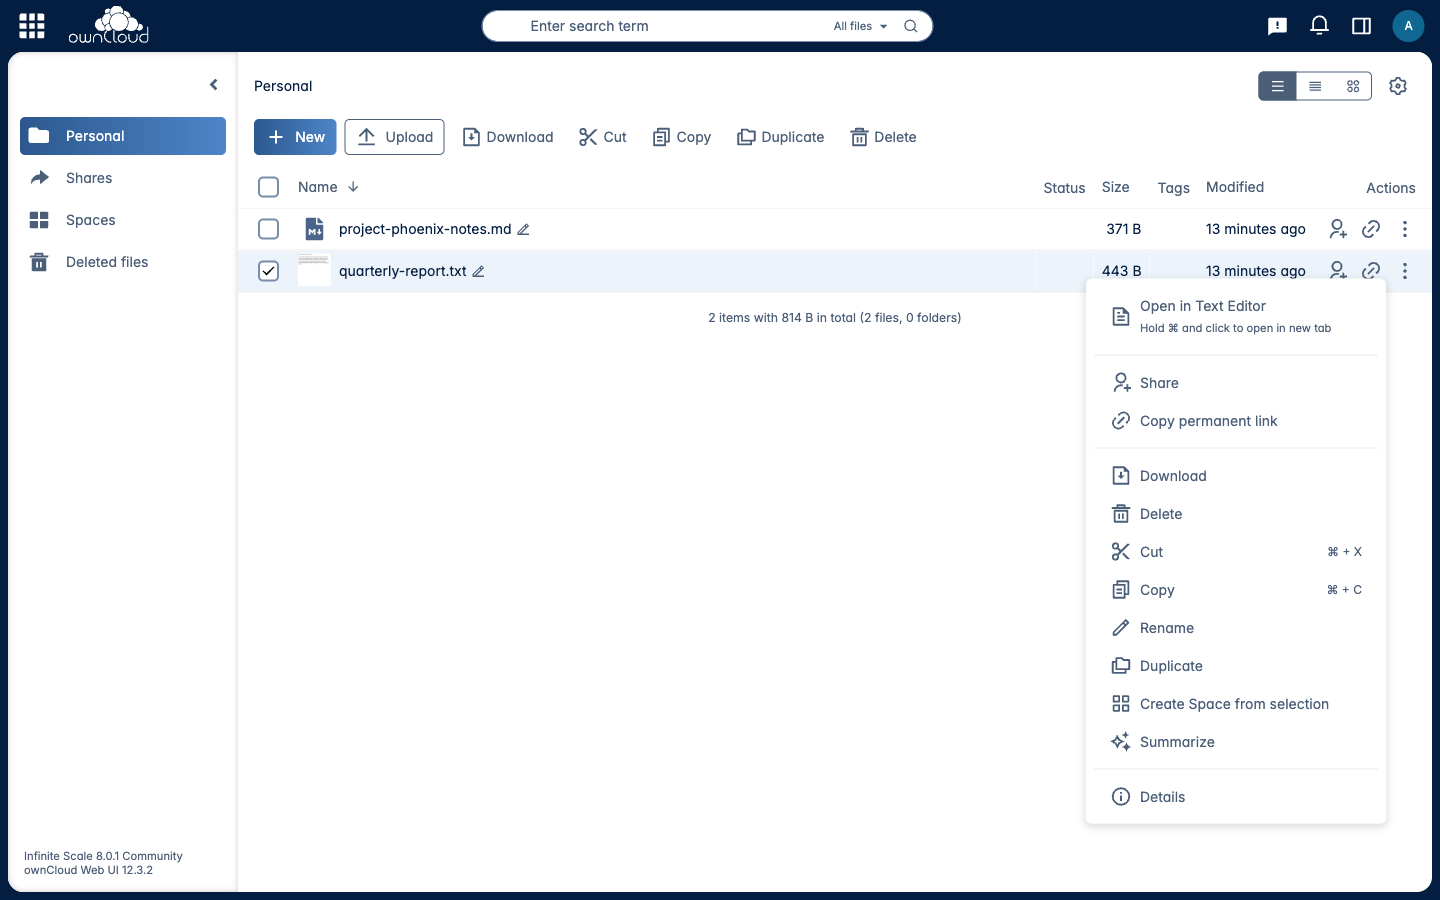Sort by the Size column
1440x900 pixels.
pyautogui.click(x=1115, y=187)
